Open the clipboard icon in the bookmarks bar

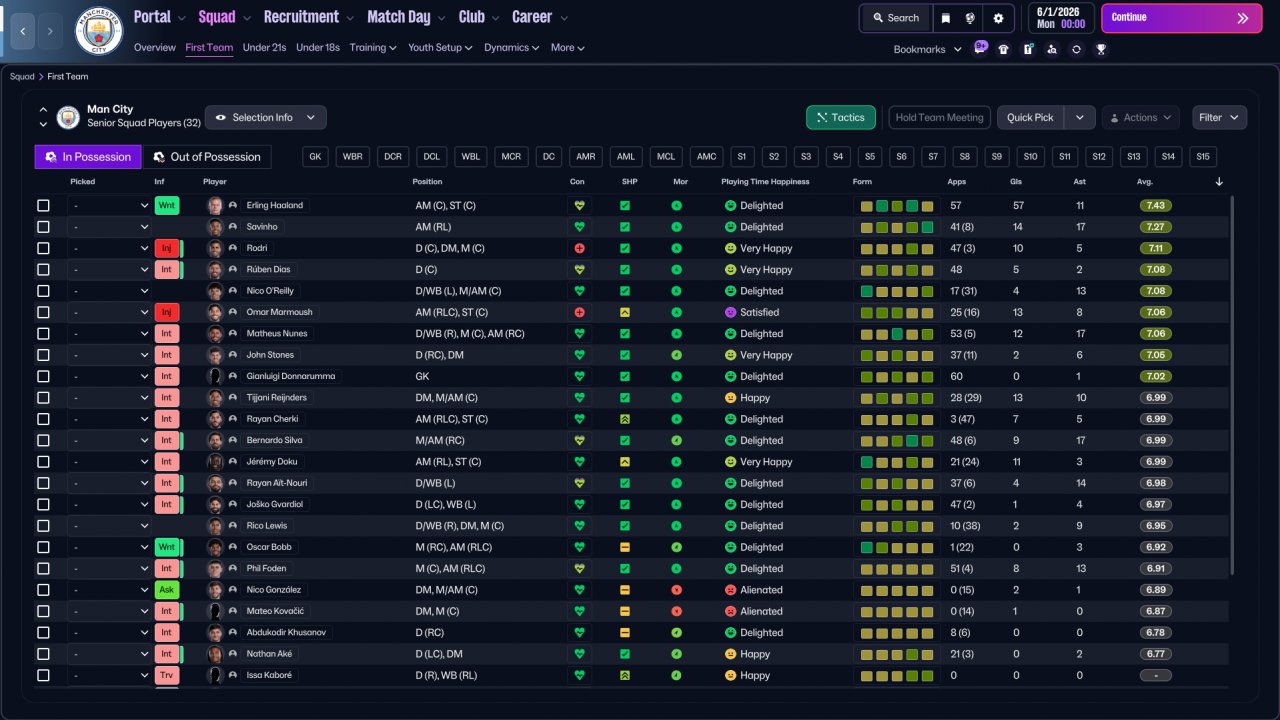coord(1028,49)
